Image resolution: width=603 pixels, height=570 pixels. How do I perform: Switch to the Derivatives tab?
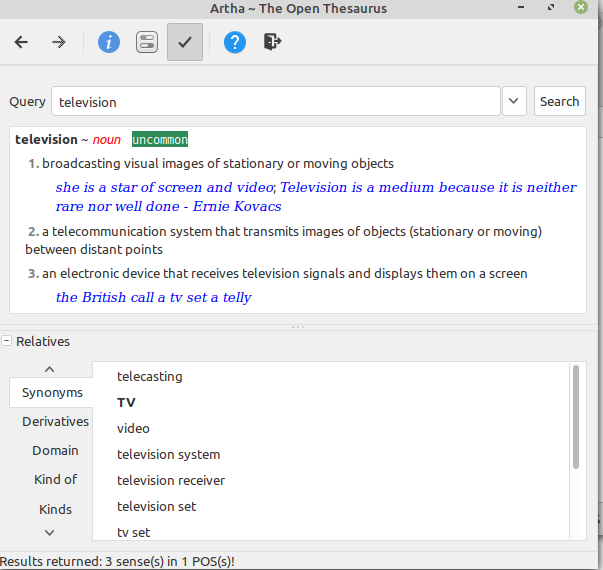coord(55,422)
